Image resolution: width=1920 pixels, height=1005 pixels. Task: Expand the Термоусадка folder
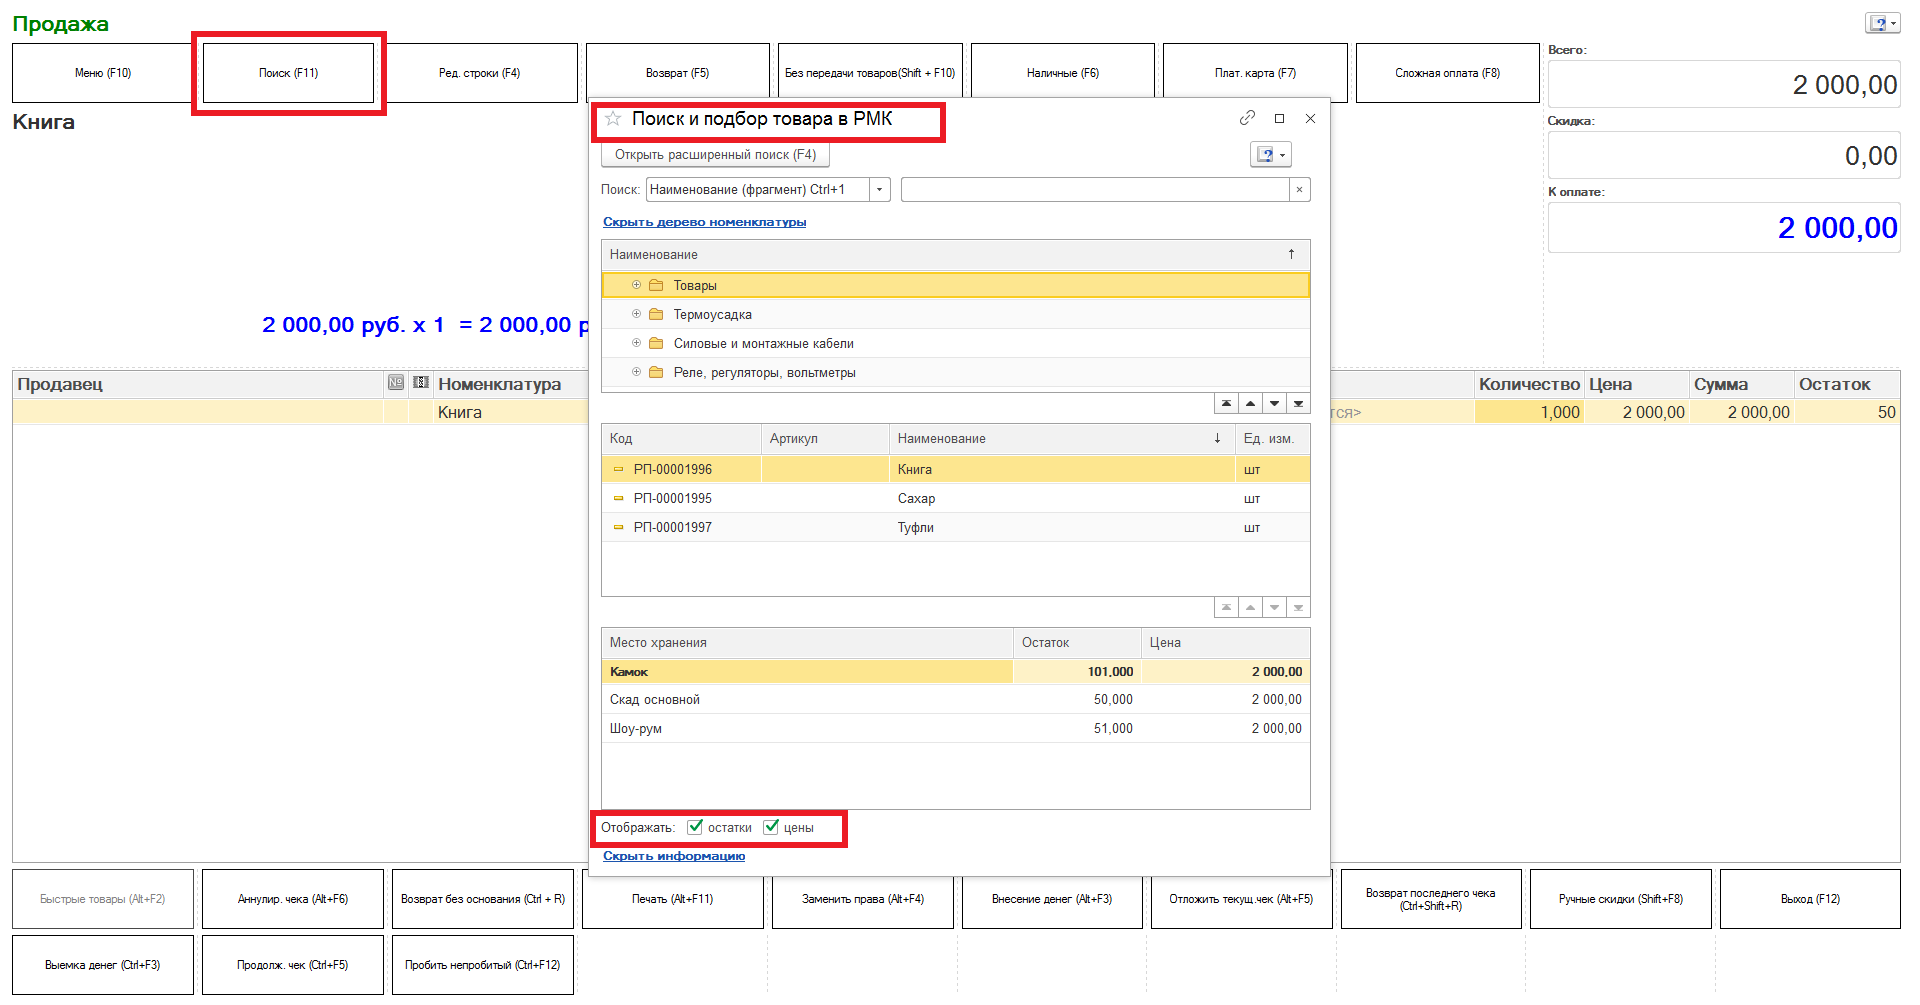click(636, 314)
